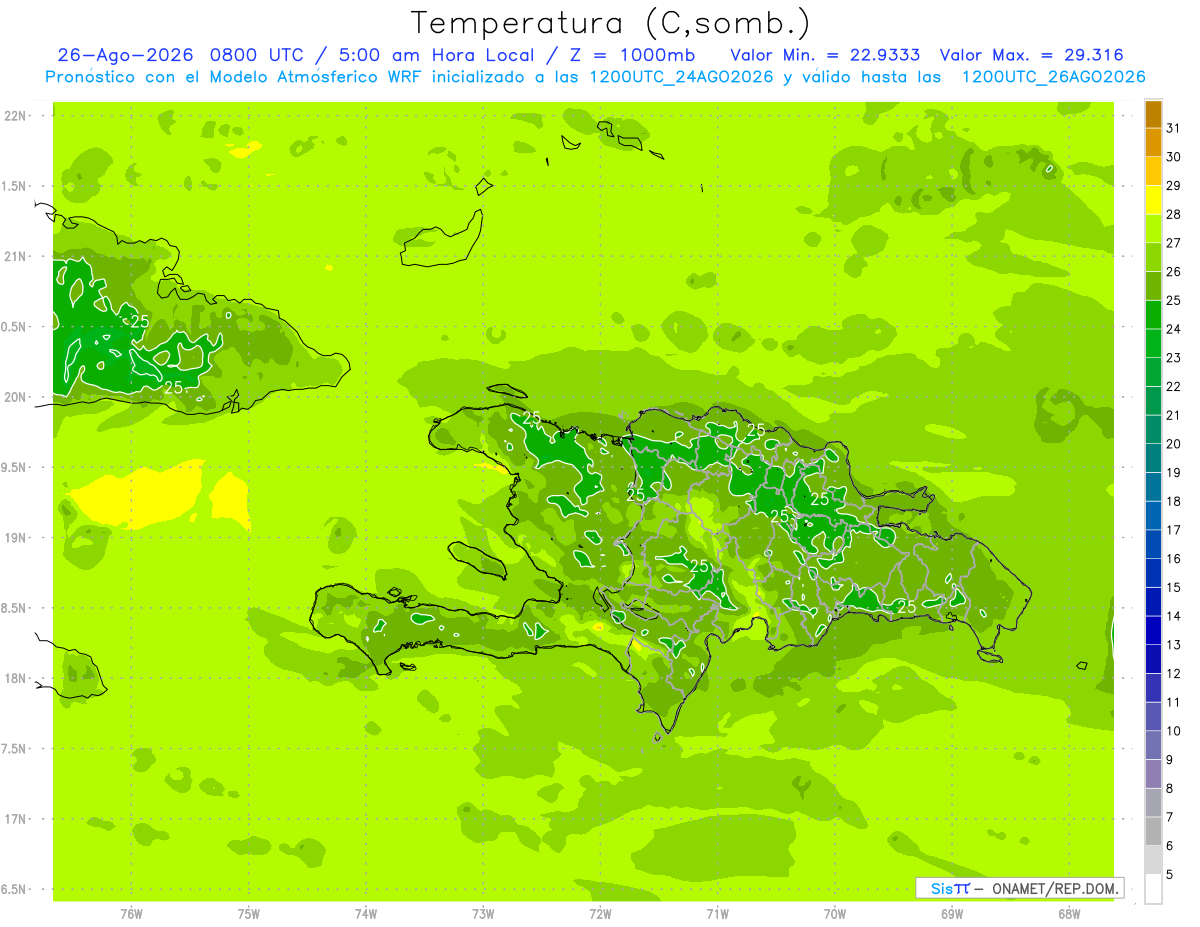Image resolution: width=1200 pixels, height=927 pixels.
Task: Pick the yellow legend swatch between 28 and 29
Action: point(1153,200)
